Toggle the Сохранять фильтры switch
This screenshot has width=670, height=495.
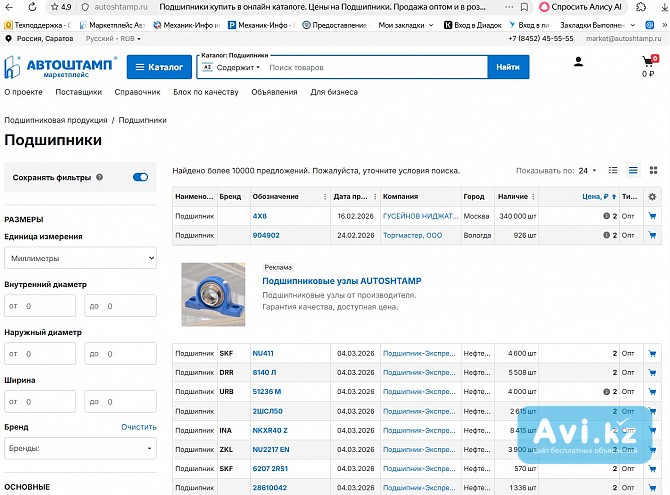pyautogui.click(x=140, y=177)
